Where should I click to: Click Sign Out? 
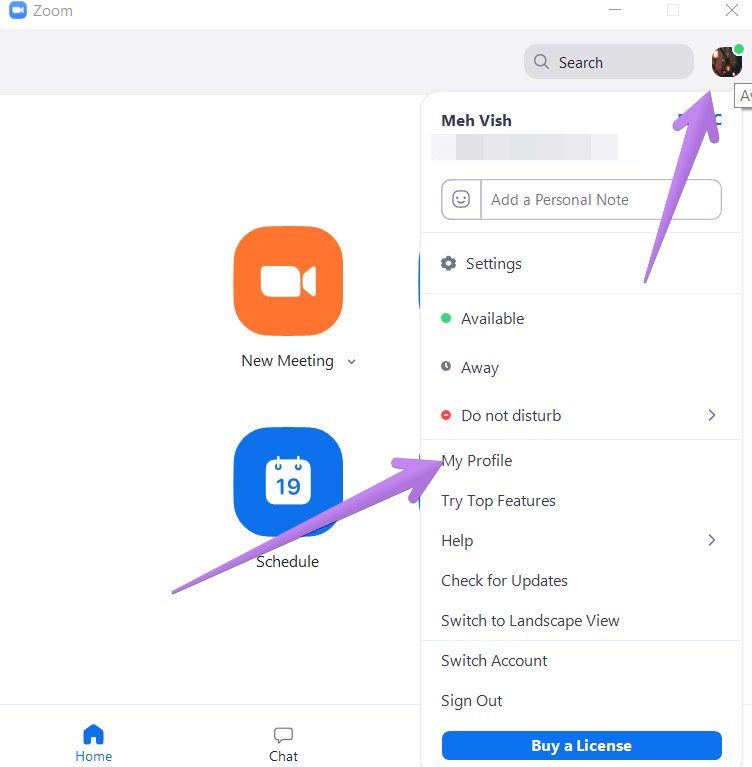click(x=471, y=701)
